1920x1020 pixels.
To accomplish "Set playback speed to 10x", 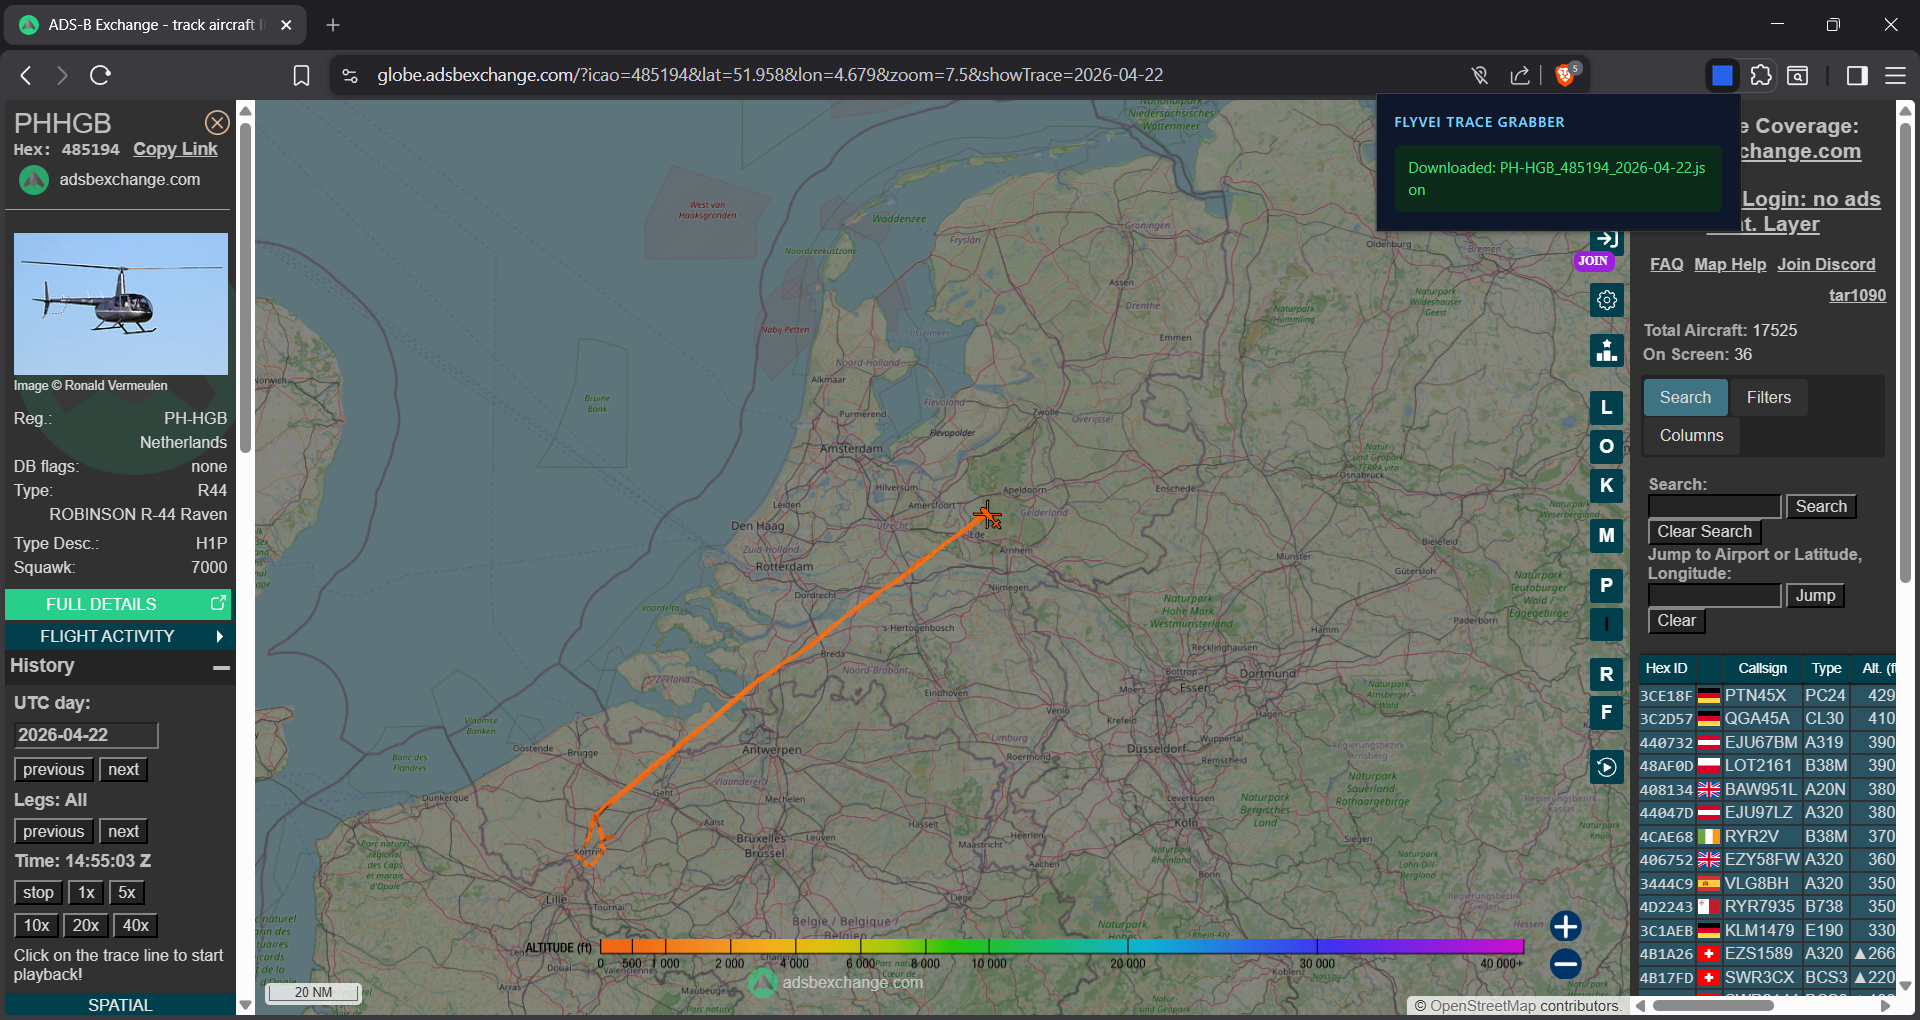I will (37, 926).
